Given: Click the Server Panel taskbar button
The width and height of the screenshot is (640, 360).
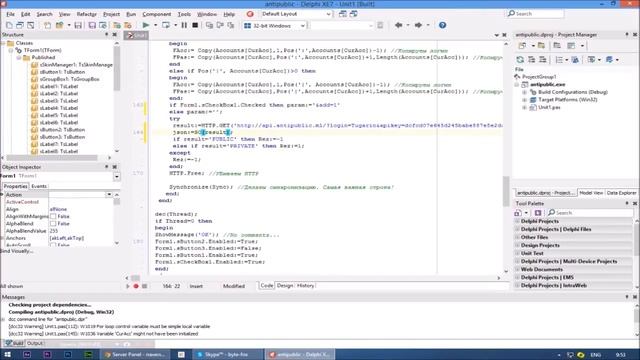Looking at the screenshot, I should click(x=135, y=354).
